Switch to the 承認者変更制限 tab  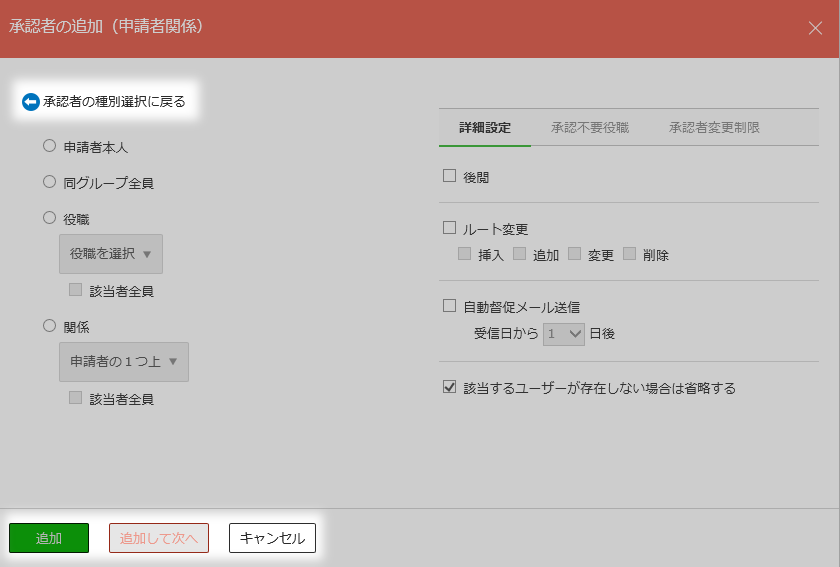click(714, 128)
